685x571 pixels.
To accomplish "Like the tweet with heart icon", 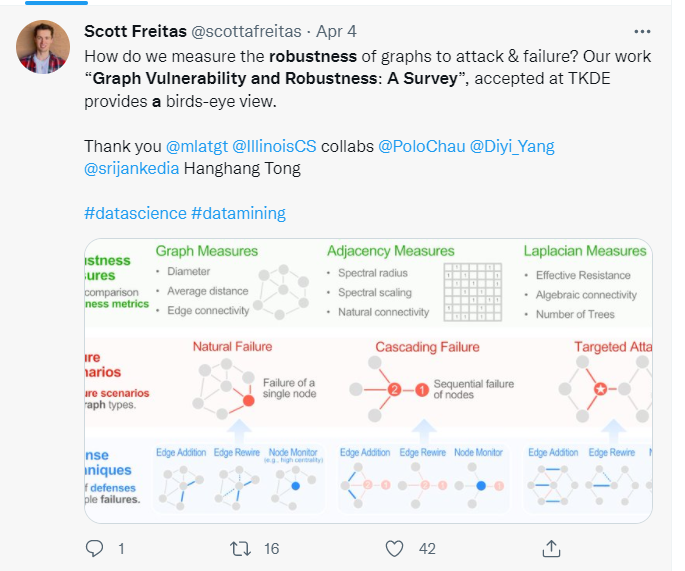I will pos(395,548).
